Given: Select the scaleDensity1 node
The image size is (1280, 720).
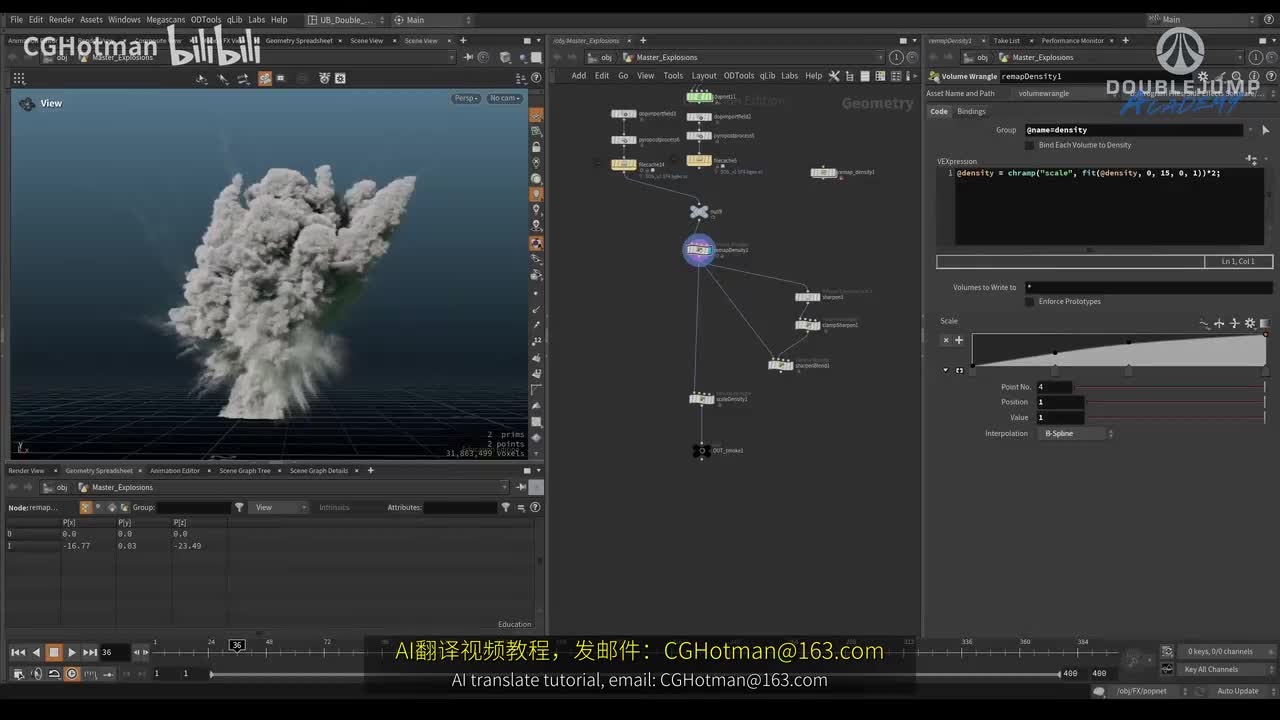Looking at the screenshot, I should click(701, 399).
